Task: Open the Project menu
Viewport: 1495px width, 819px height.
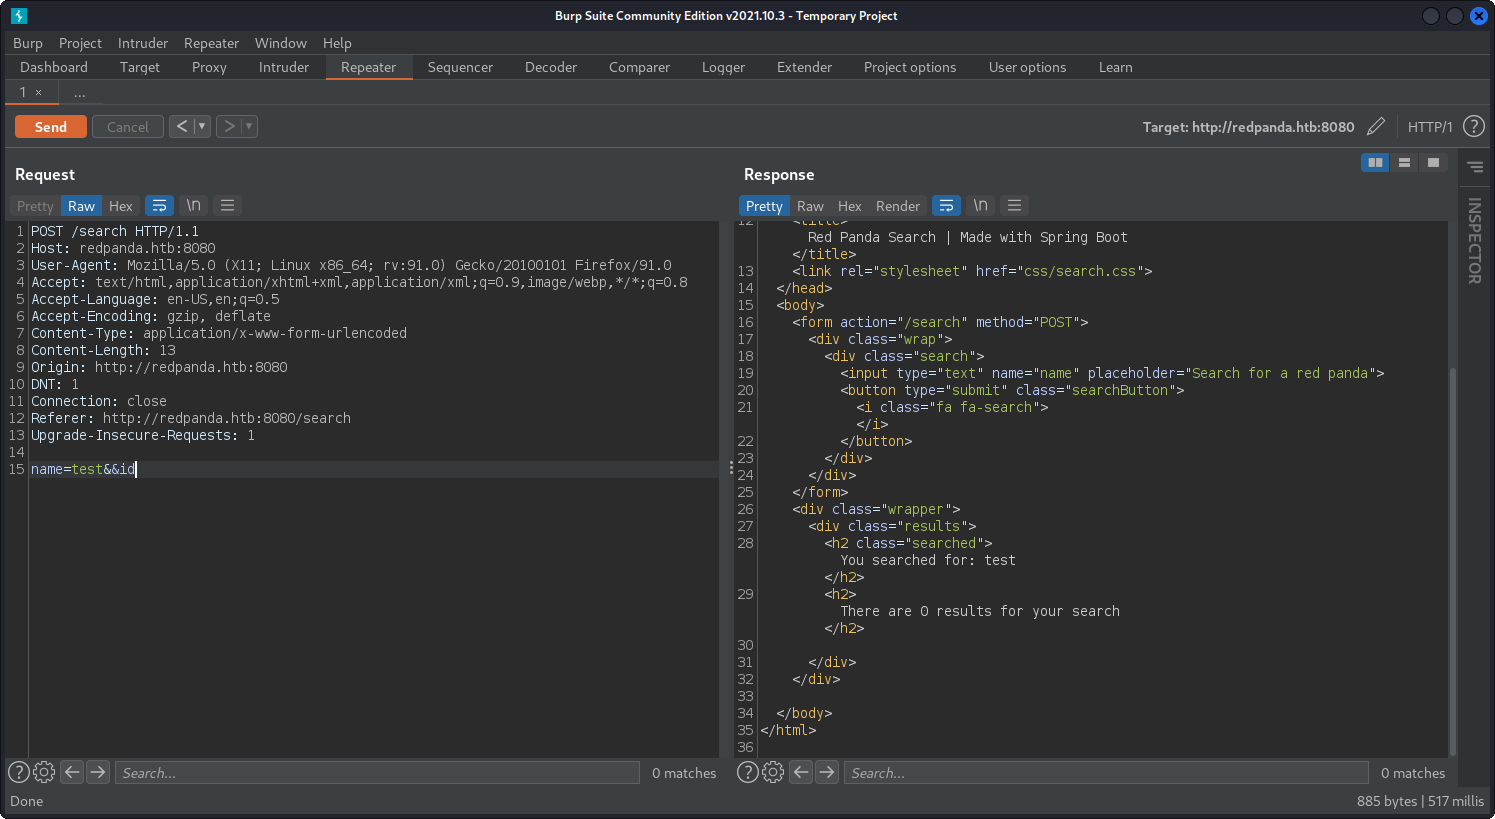Action: click(x=80, y=43)
